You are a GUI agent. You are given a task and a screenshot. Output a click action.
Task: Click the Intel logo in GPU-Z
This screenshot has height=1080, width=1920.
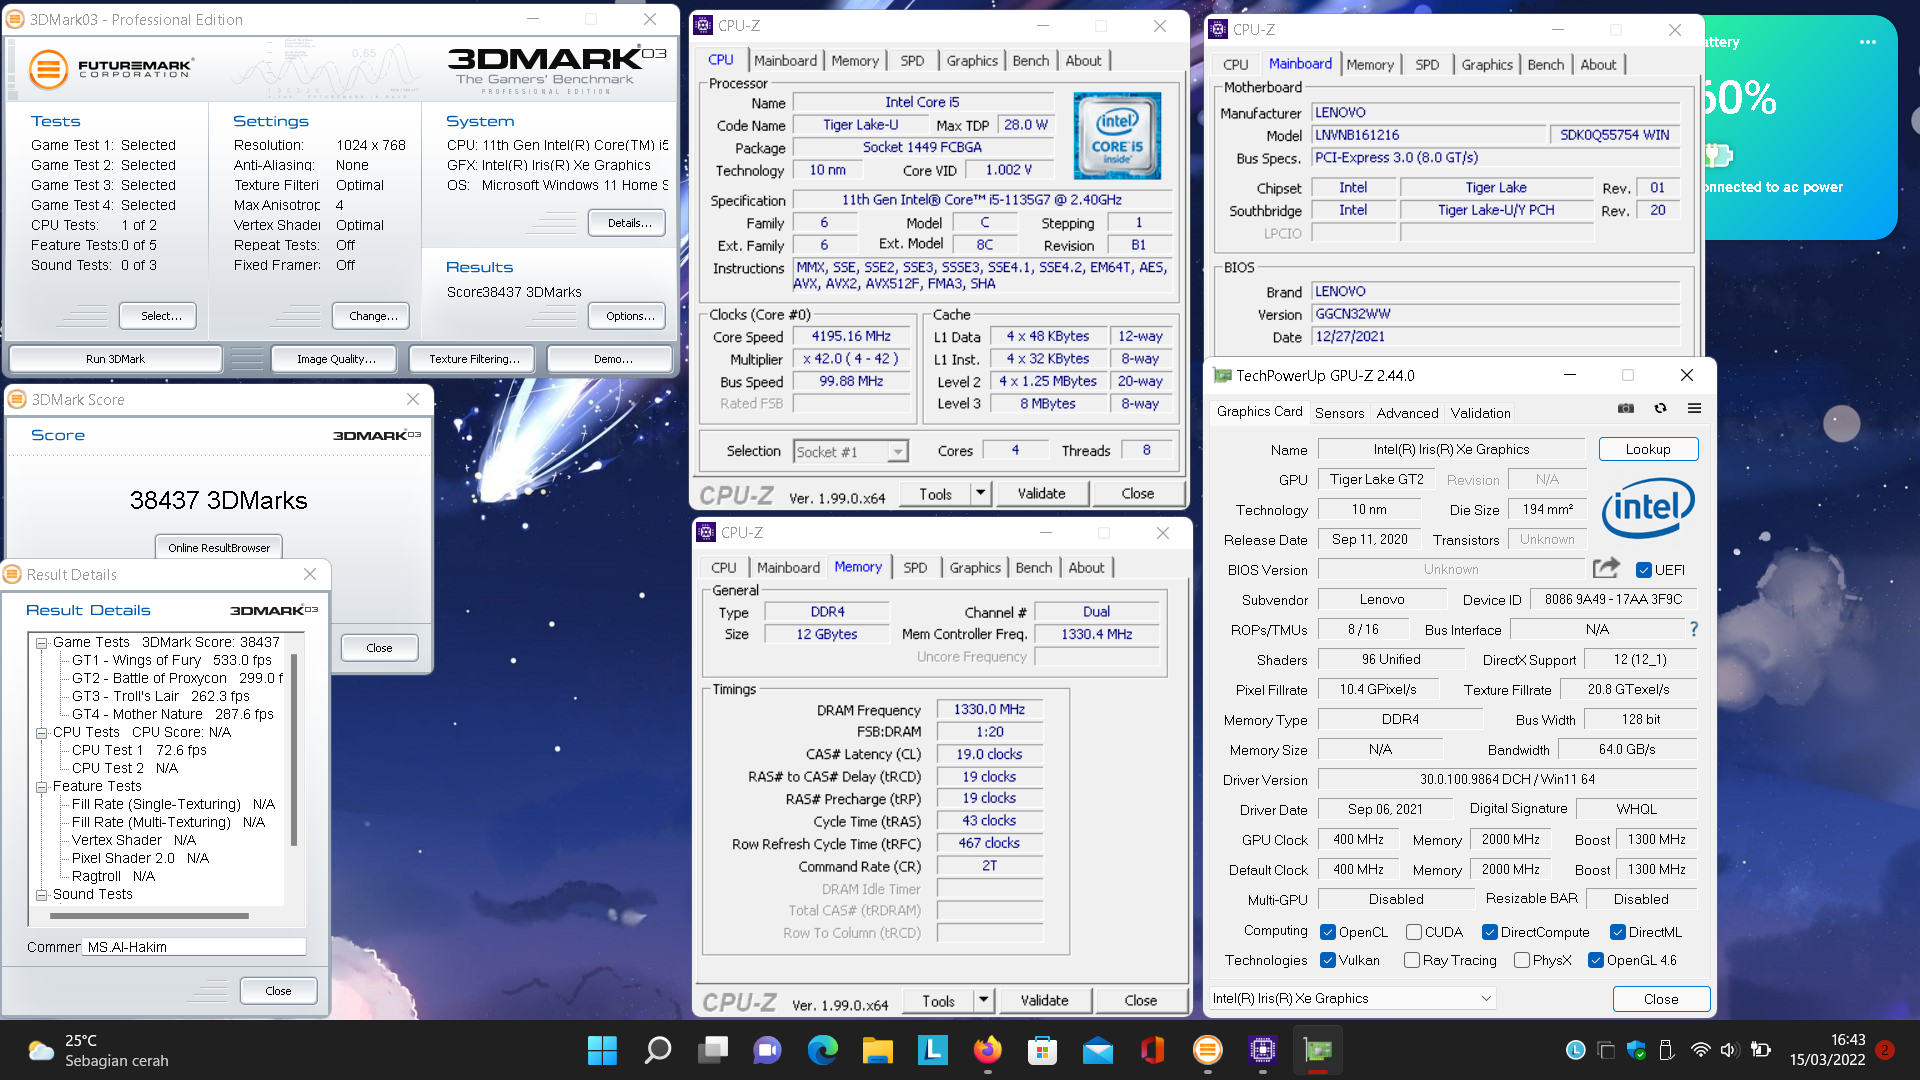[1648, 508]
